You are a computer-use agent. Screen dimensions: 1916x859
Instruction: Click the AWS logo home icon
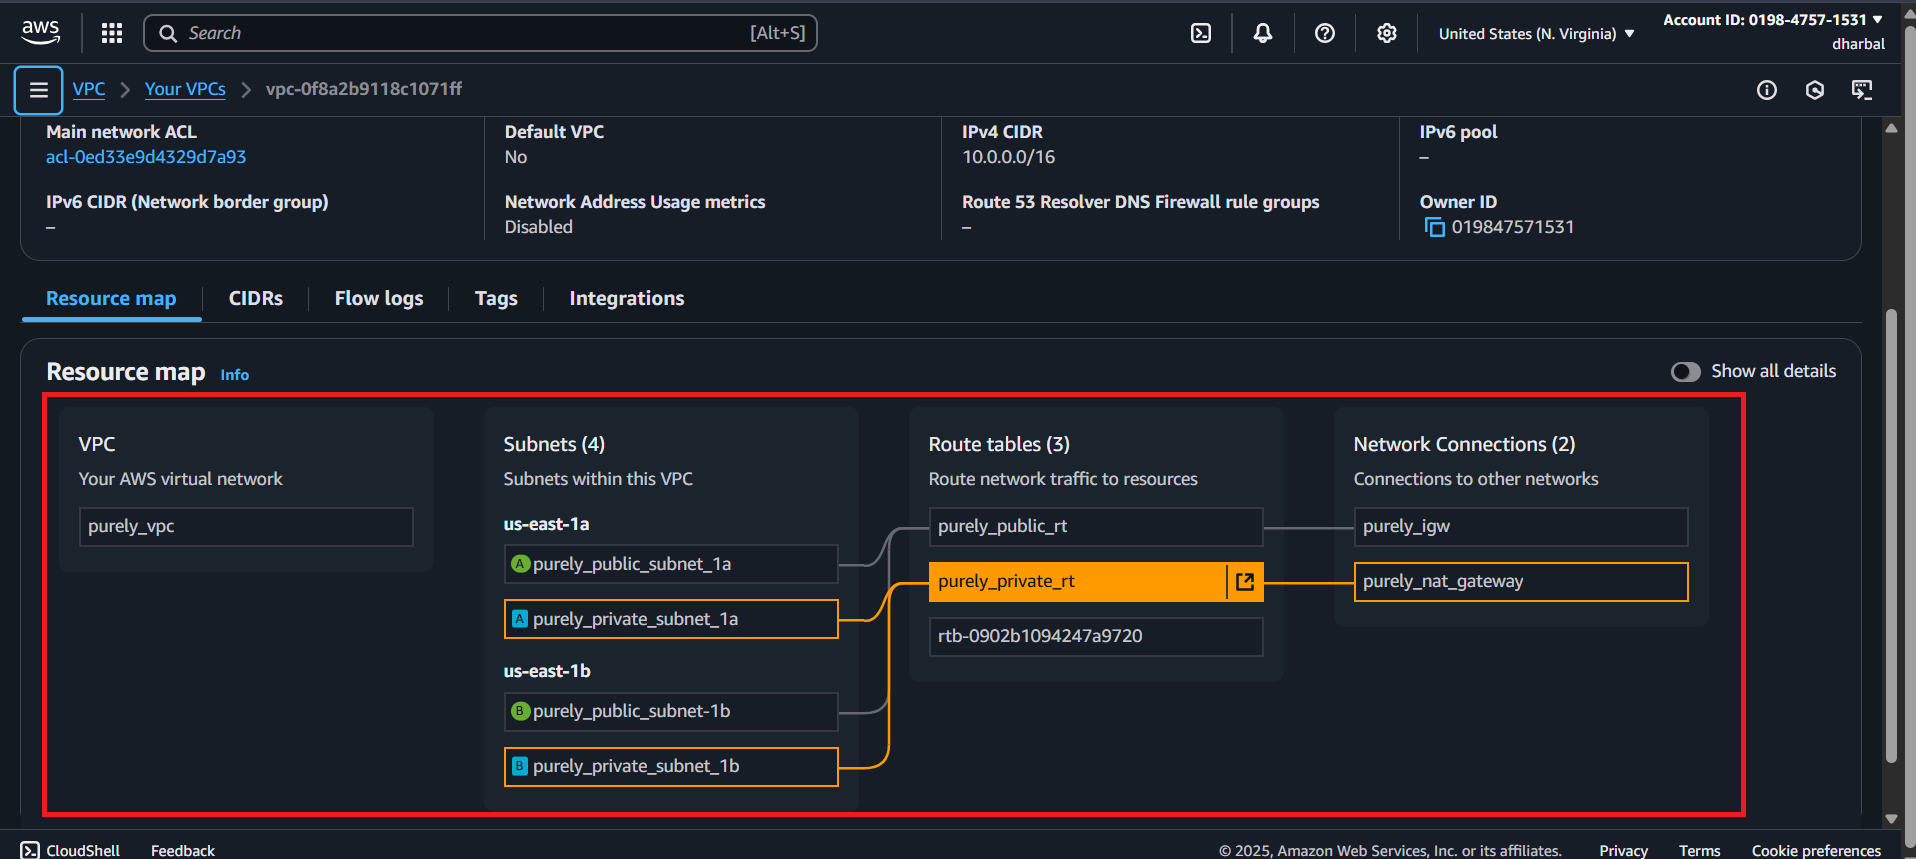pos(41,32)
